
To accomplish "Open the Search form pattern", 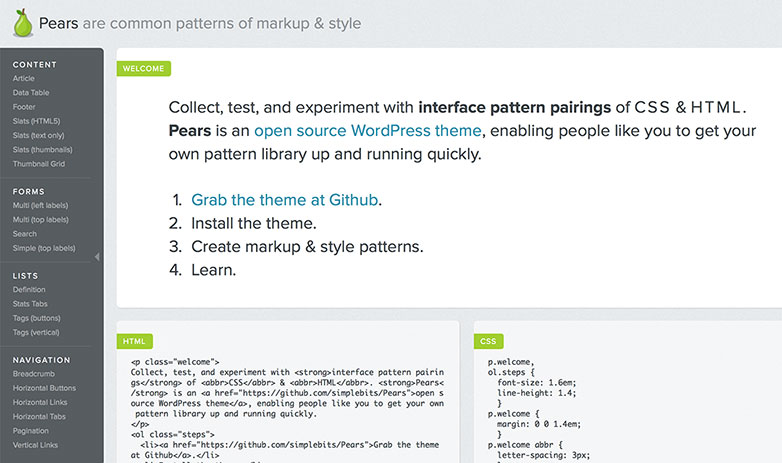I will coord(24,234).
